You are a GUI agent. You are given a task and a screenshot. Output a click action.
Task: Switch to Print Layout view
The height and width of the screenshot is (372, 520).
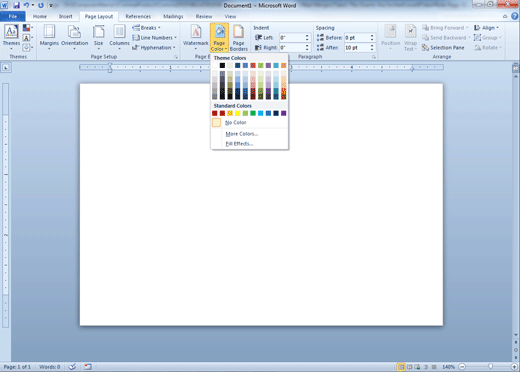(x=401, y=367)
